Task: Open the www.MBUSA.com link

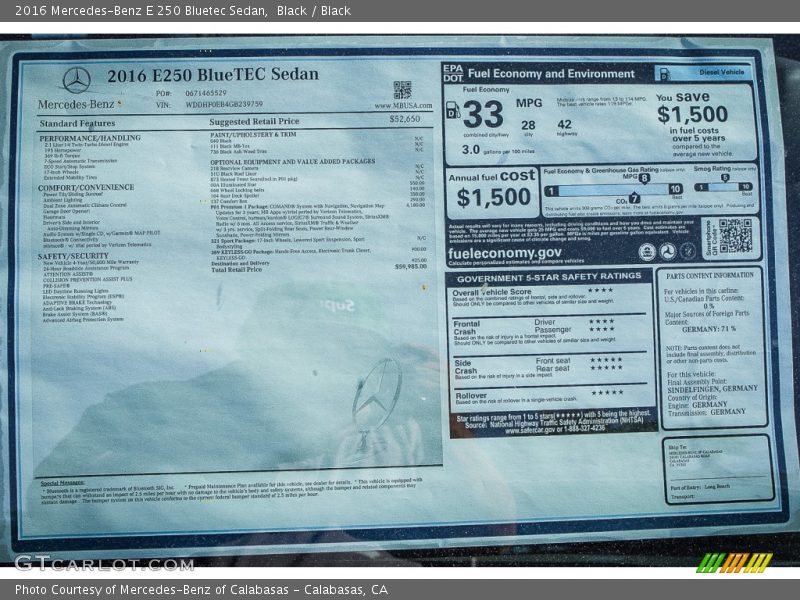Action: 403,106
